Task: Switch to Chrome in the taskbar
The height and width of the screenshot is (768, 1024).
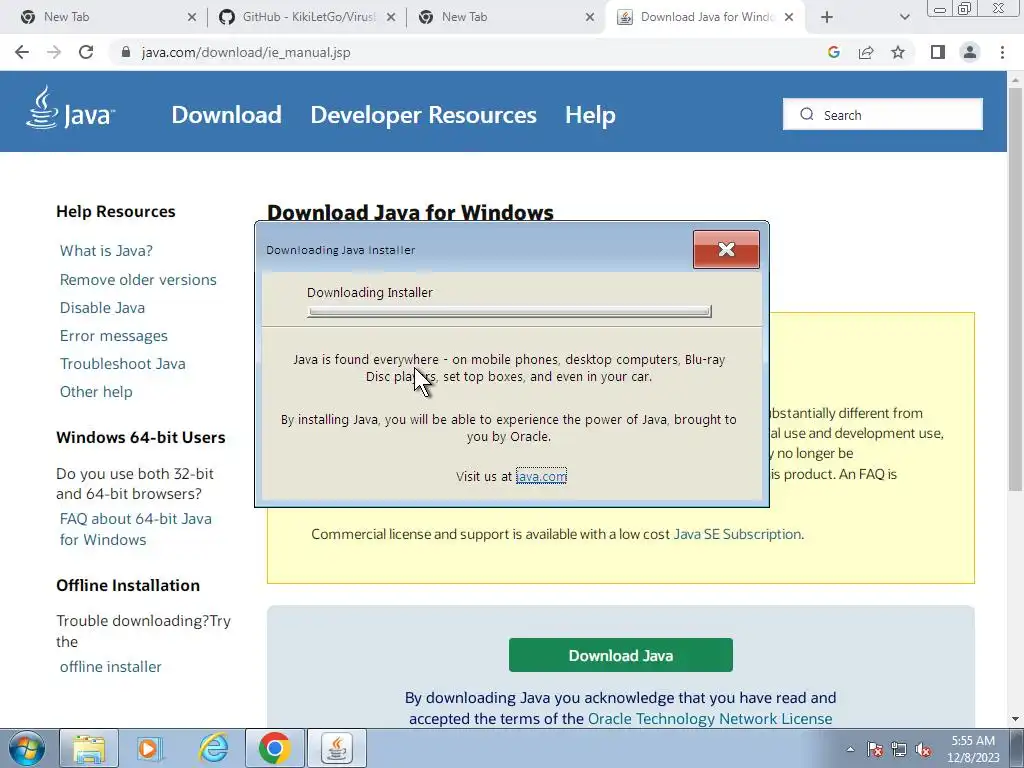Action: pos(275,748)
